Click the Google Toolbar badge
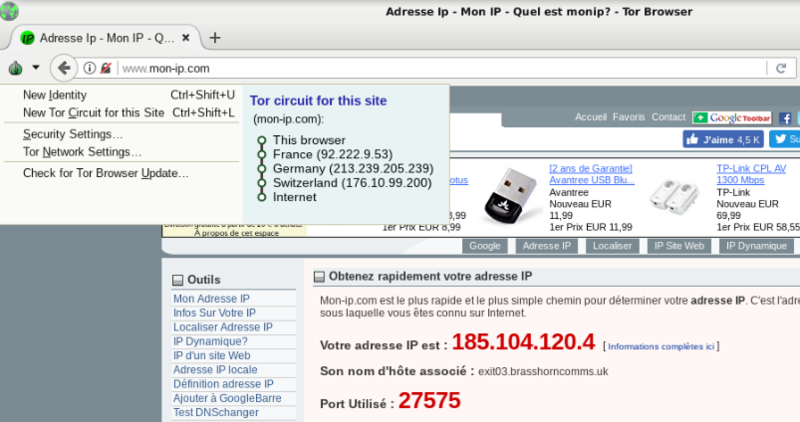 tap(732, 118)
